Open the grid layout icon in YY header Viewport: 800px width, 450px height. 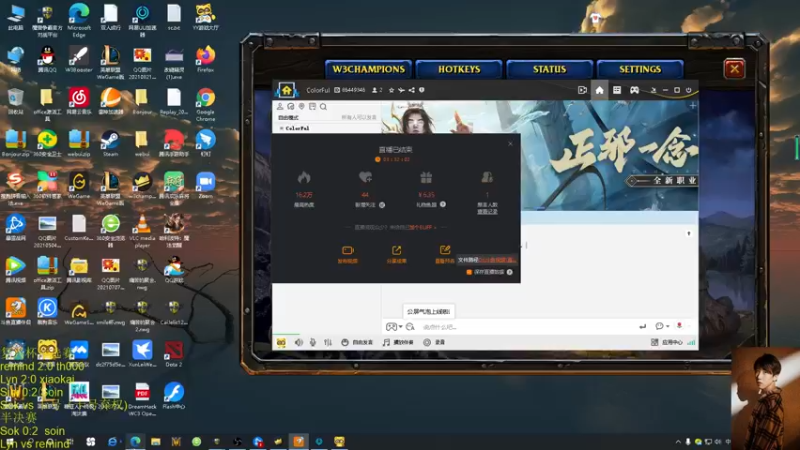click(617, 90)
